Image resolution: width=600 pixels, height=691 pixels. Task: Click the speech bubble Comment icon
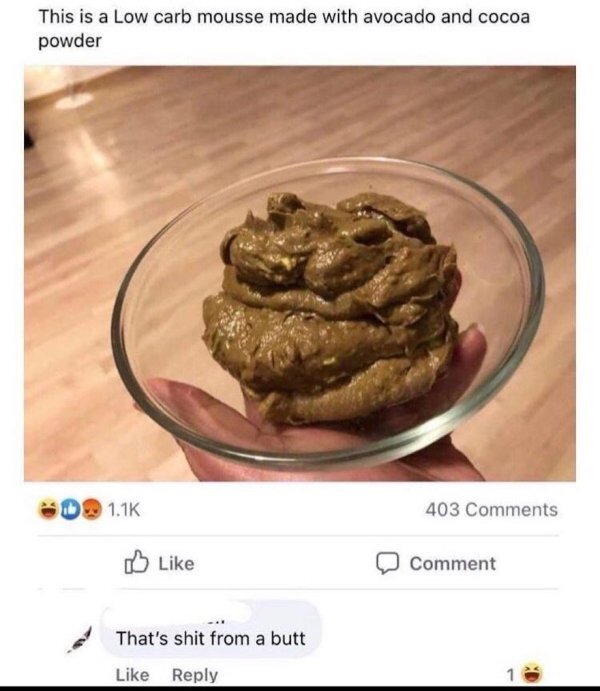tap(387, 563)
